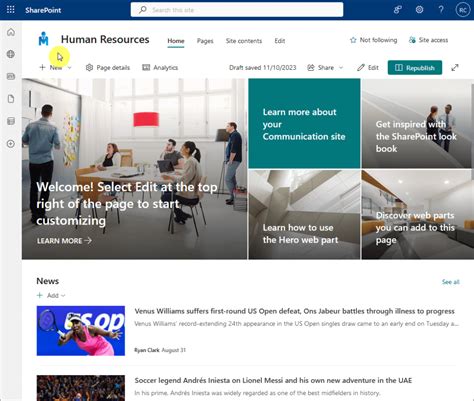Open the See all news link
The image size is (474, 401).
click(x=451, y=282)
